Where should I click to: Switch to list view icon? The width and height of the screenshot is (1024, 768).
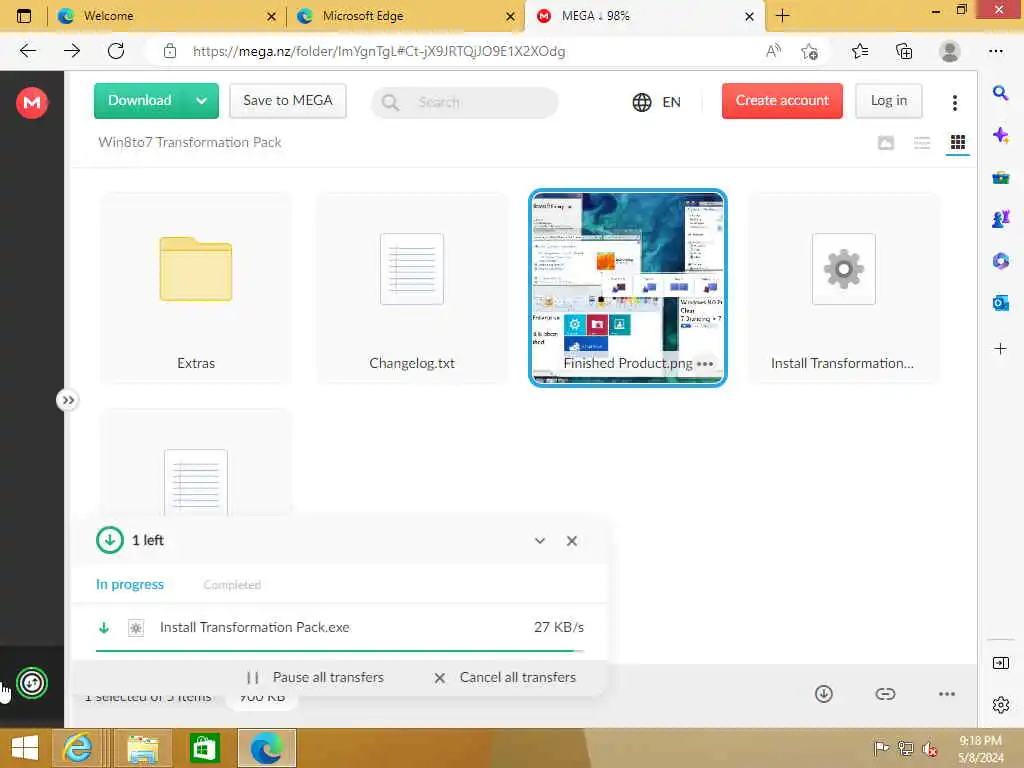921,142
